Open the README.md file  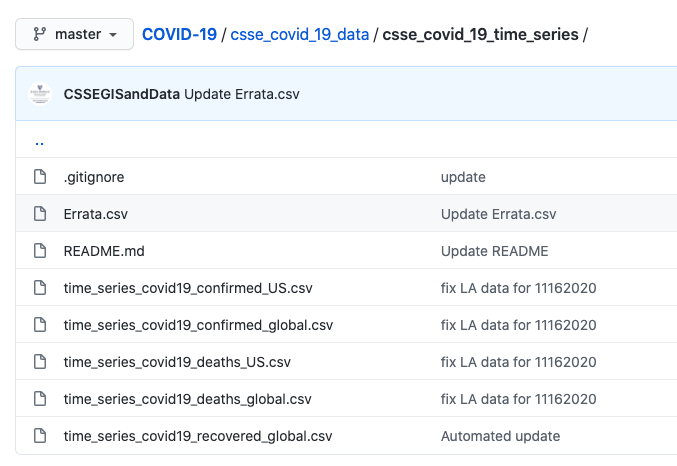104,251
